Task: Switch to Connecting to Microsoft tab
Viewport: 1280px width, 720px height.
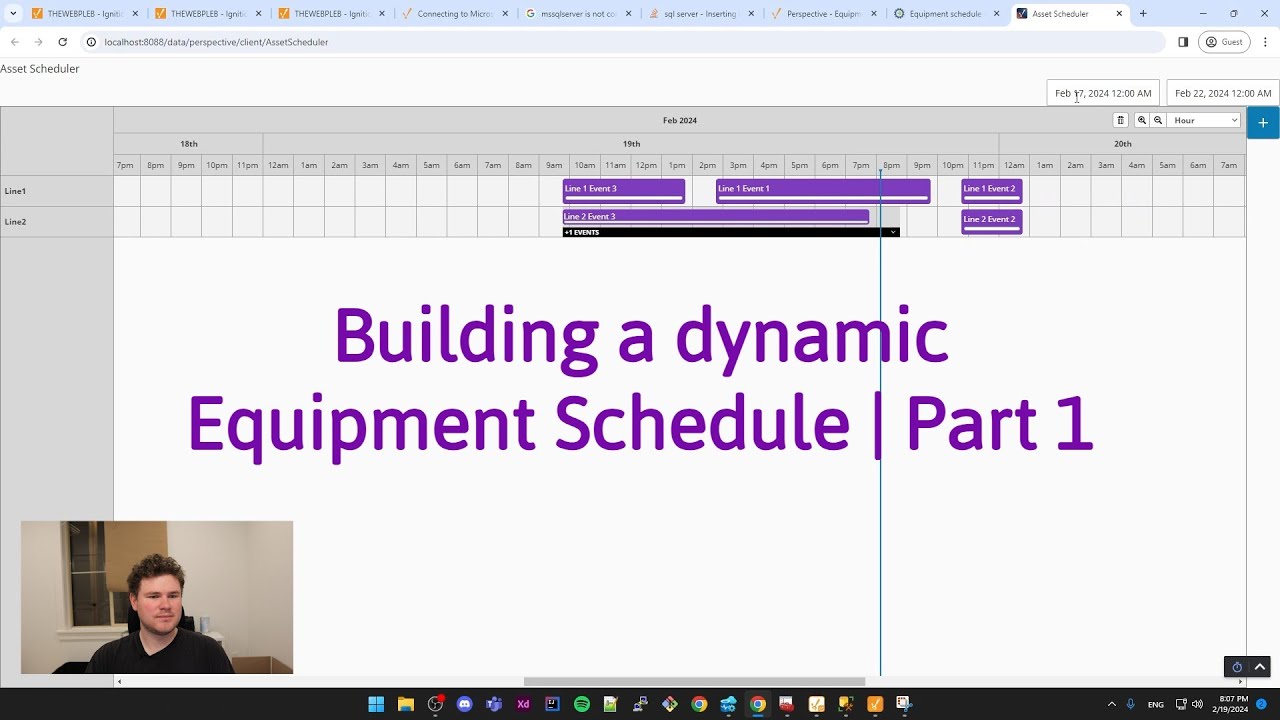Action: [x=453, y=14]
